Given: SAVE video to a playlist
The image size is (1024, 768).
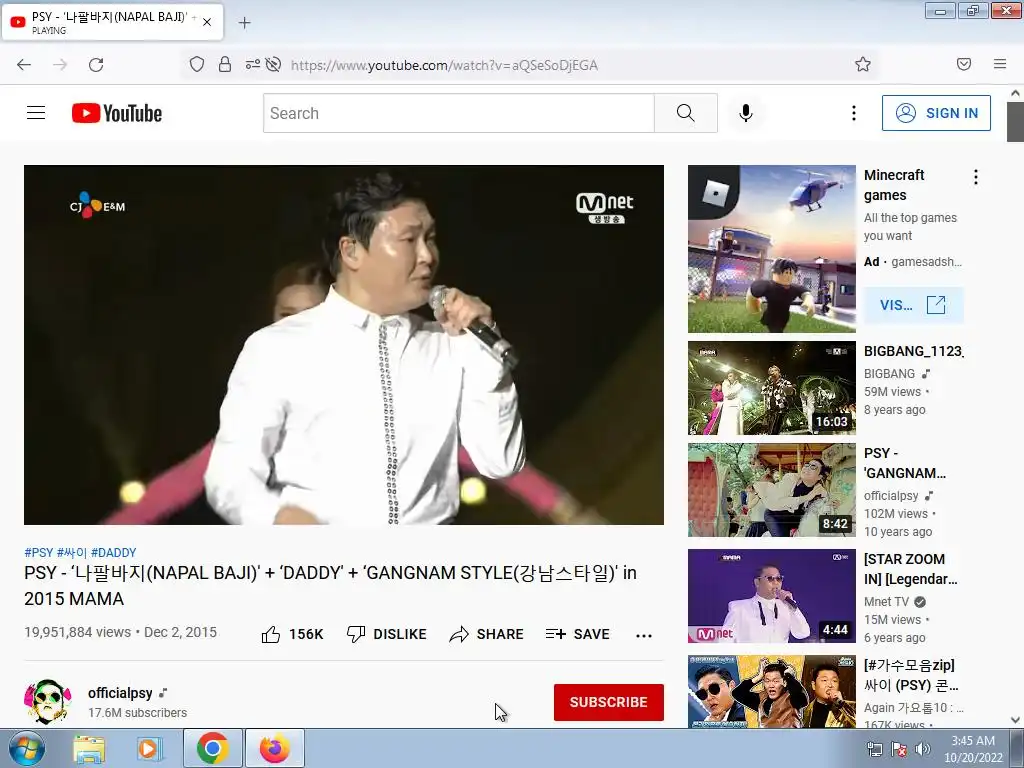Looking at the screenshot, I should pyautogui.click(x=578, y=634).
